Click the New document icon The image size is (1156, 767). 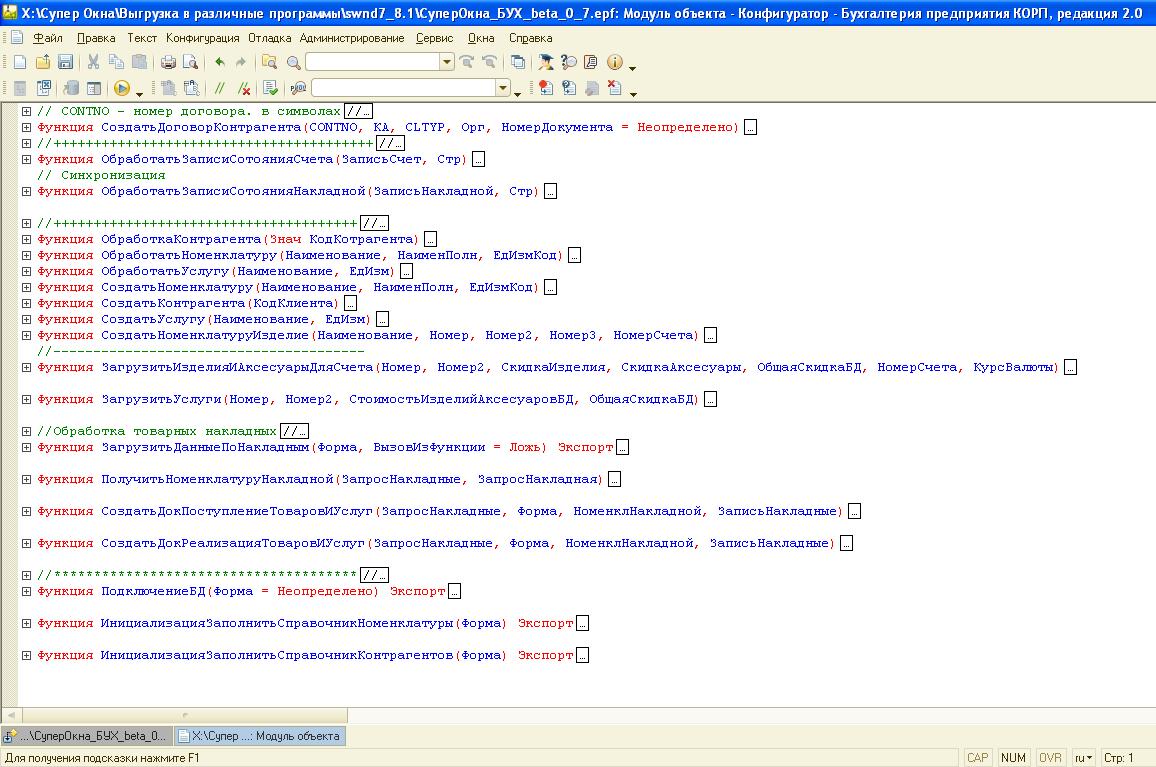coord(20,62)
